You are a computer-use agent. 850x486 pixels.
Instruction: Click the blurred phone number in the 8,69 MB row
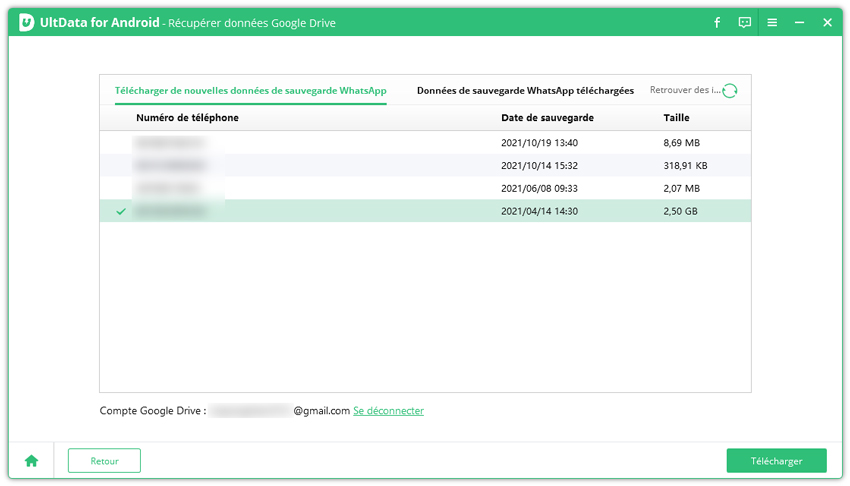pyautogui.click(x=171, y=142)
